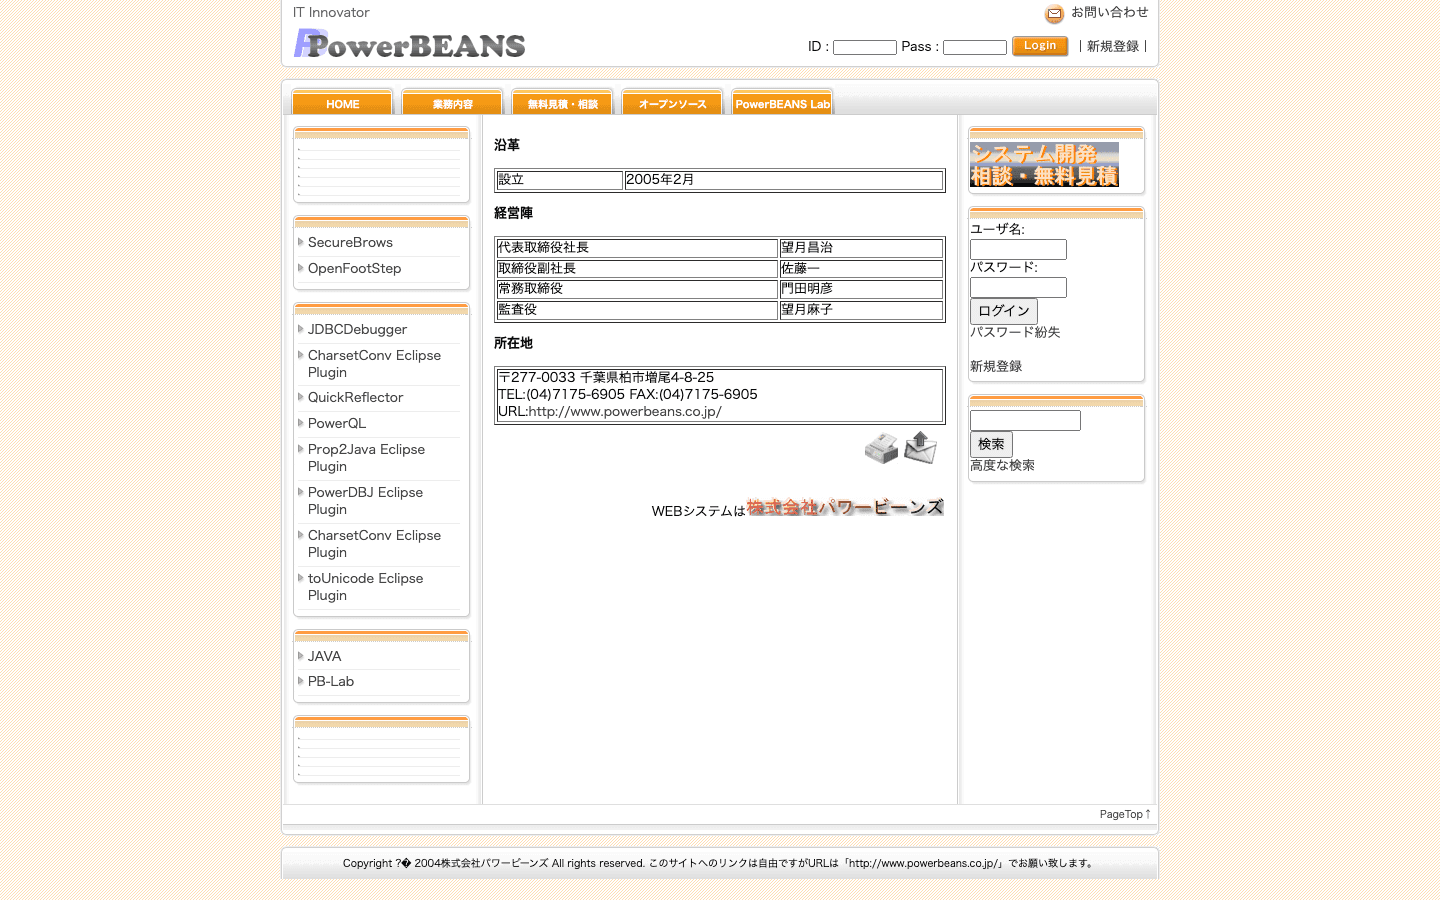Click the arrow bullet beside toUnicode Eclipse Plugin
1440x900 pixels.
300,577
